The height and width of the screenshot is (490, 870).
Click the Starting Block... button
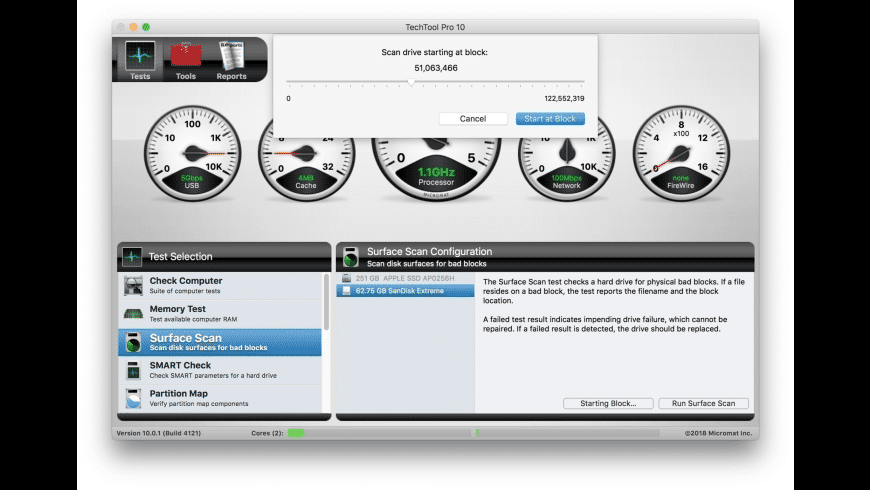pos(608,403)
